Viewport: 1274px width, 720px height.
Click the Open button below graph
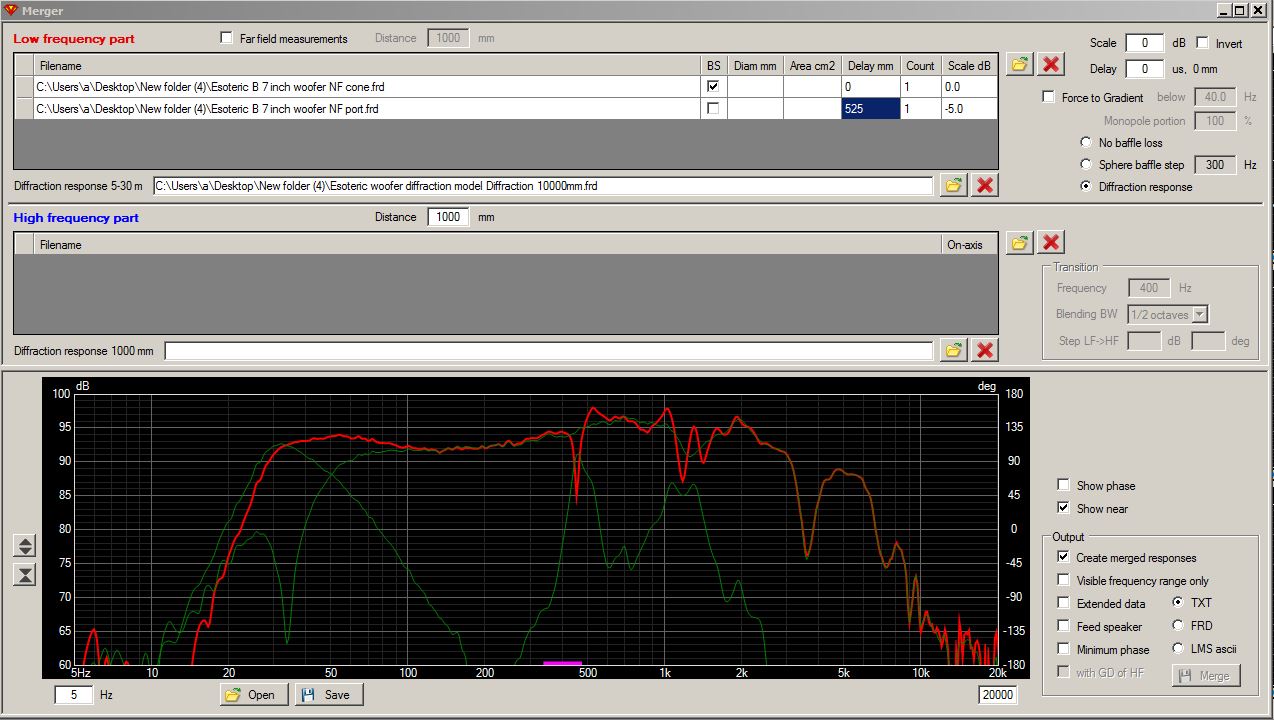[254, 694]
